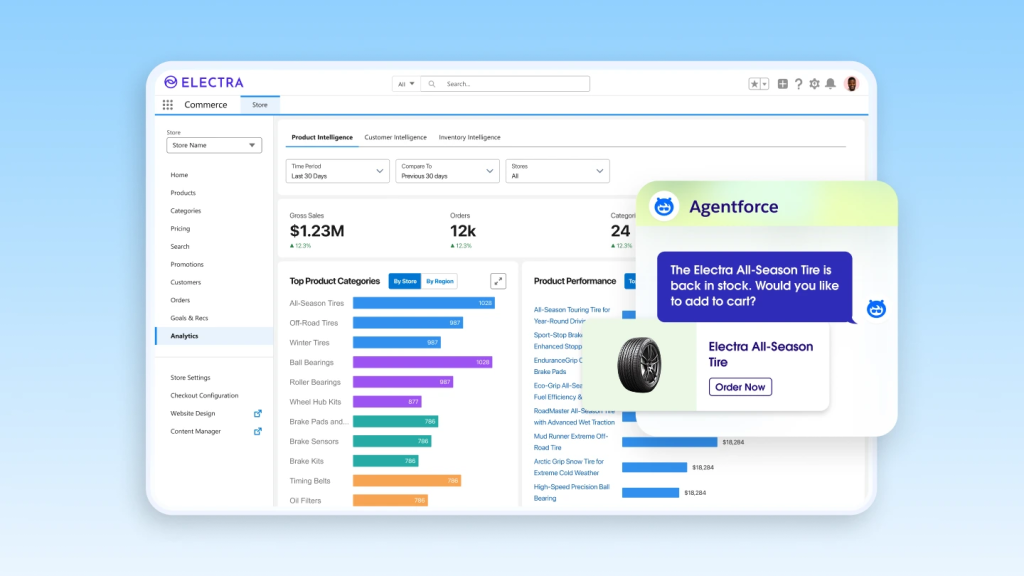Viewport: 1024px width, 576px height.
Task: Open the Compare To dropdown
Action: coord(447,171)
